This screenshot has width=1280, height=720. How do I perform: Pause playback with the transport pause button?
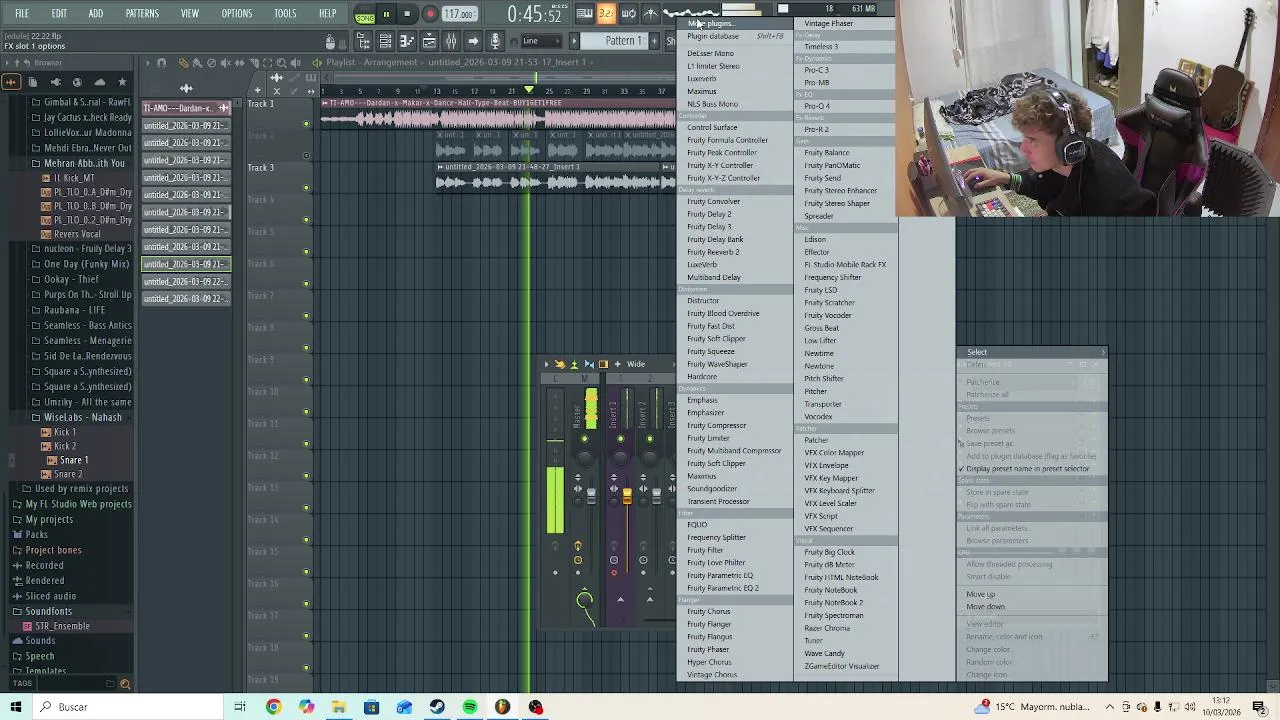click(386, 14)
